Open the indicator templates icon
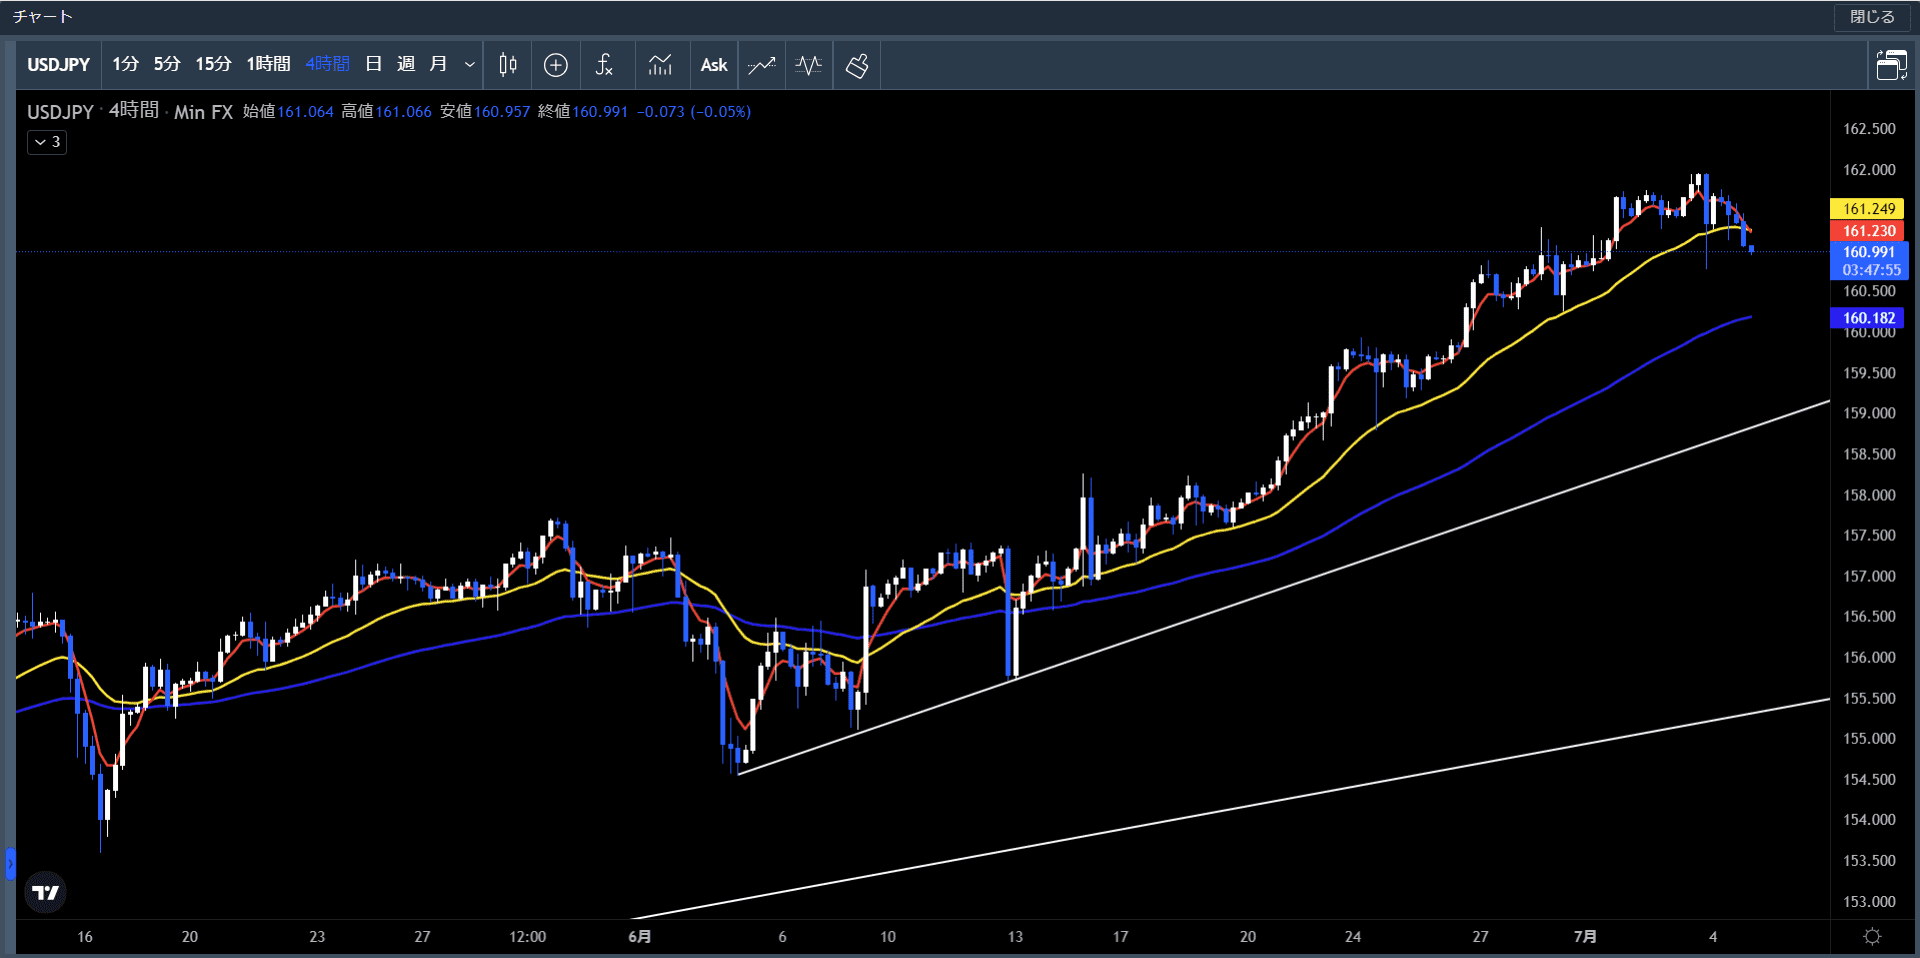Viewport: 1920px width, 958px height. (660, 65)
